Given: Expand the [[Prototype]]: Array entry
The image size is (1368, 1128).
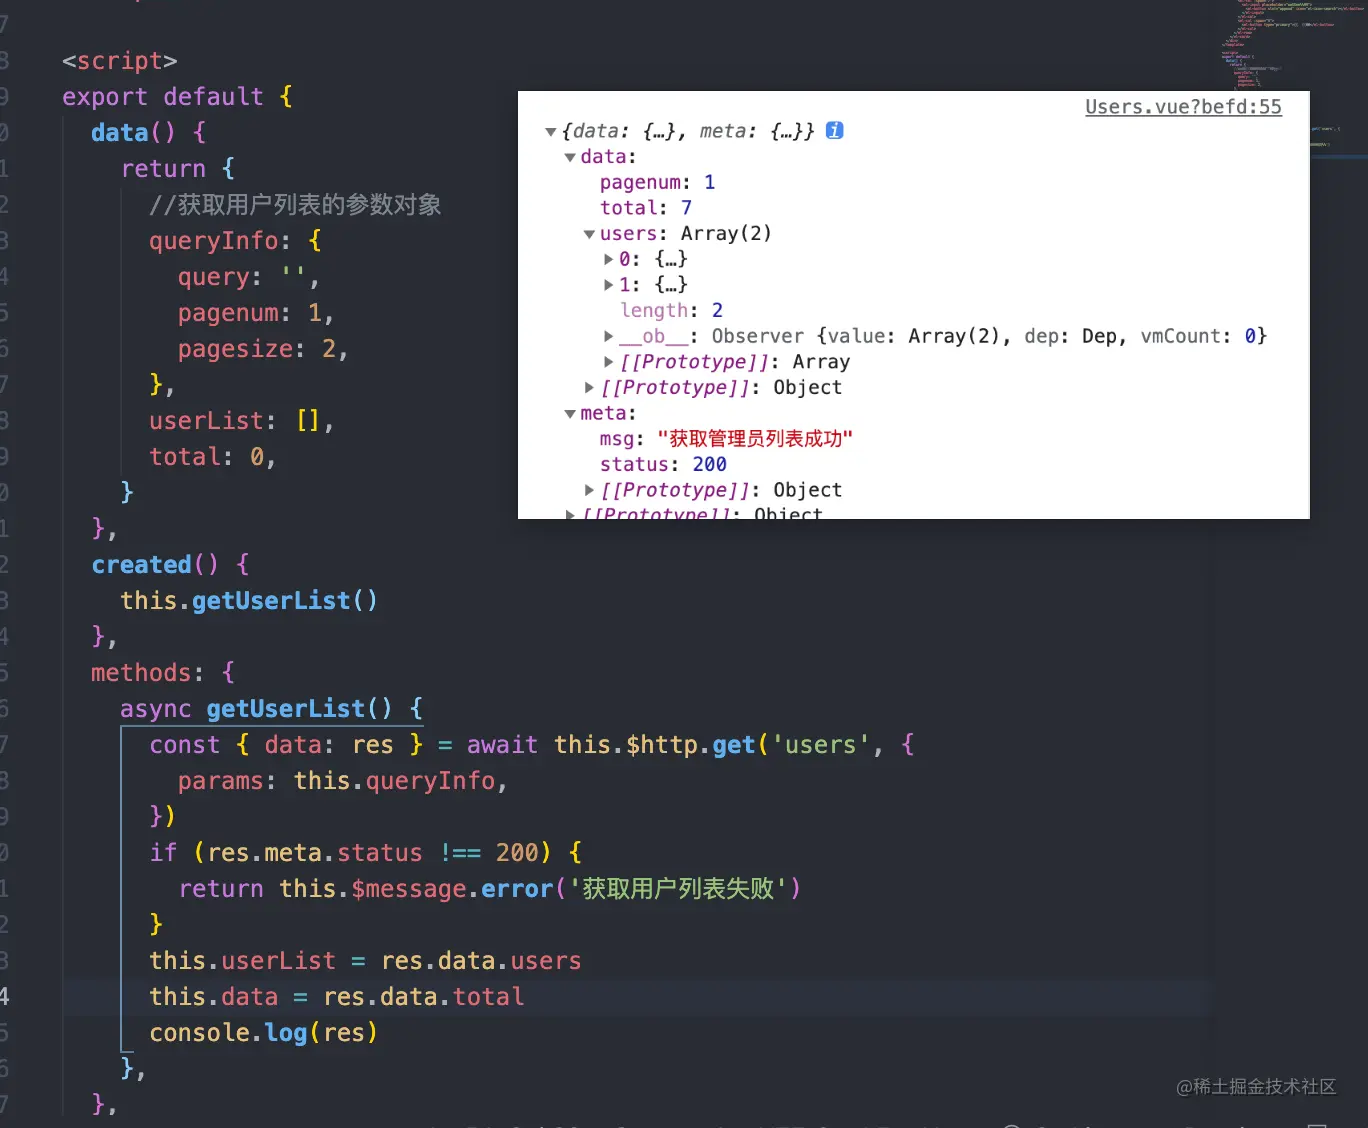Looking at the screenshot, I should pyautogui.click(x=608, y=362).
